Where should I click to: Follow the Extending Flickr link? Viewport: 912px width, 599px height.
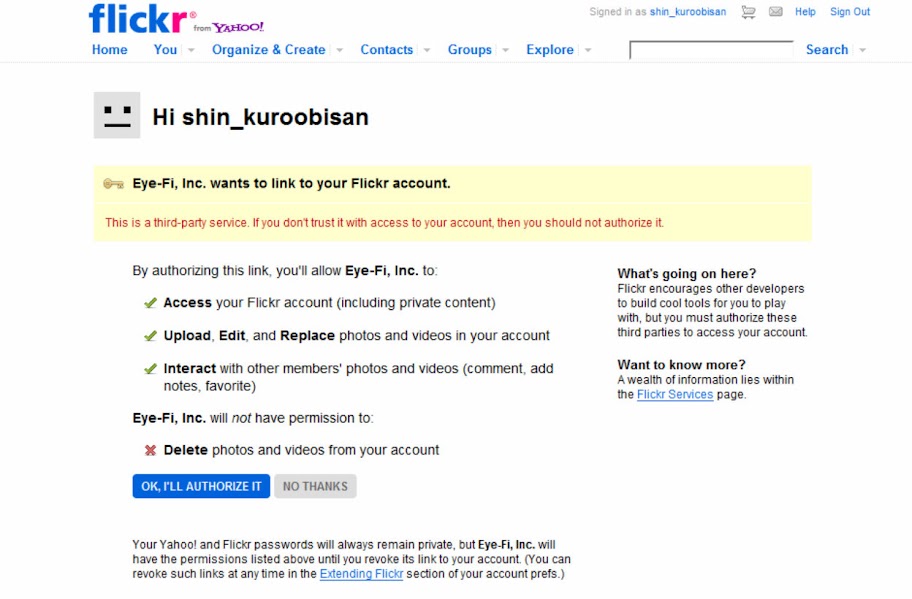(361, 574)
